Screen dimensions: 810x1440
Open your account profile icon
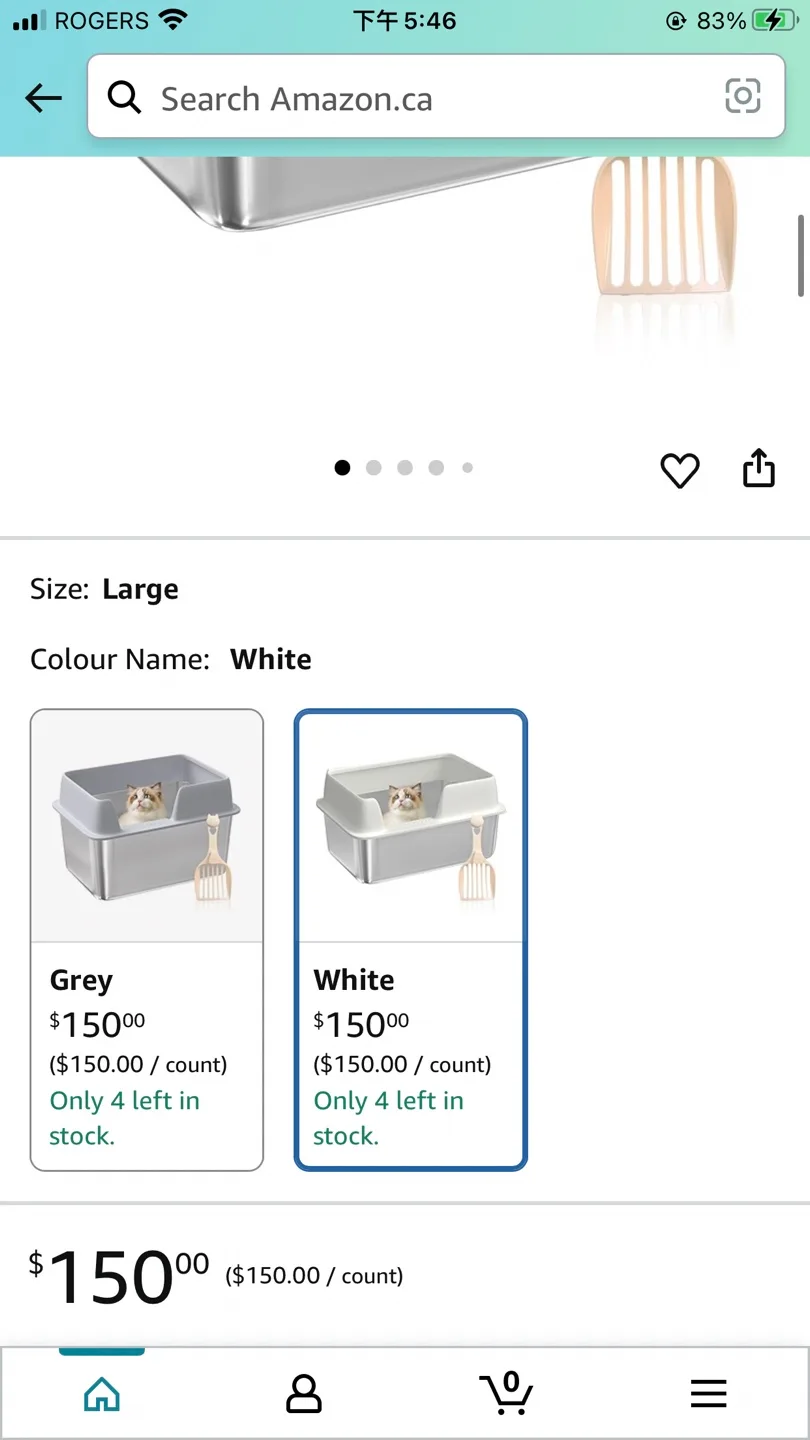(304, 1393)
